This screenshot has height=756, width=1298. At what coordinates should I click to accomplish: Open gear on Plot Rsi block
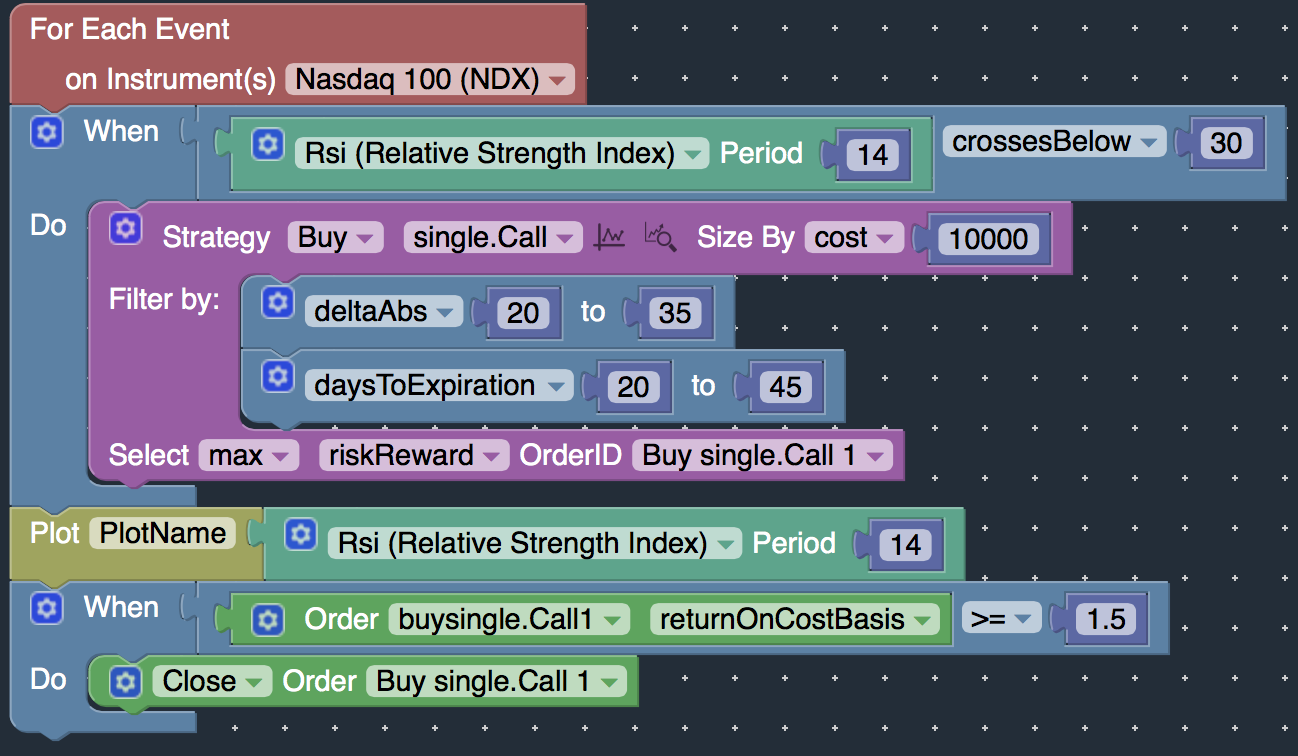click(x=299, y=535)
